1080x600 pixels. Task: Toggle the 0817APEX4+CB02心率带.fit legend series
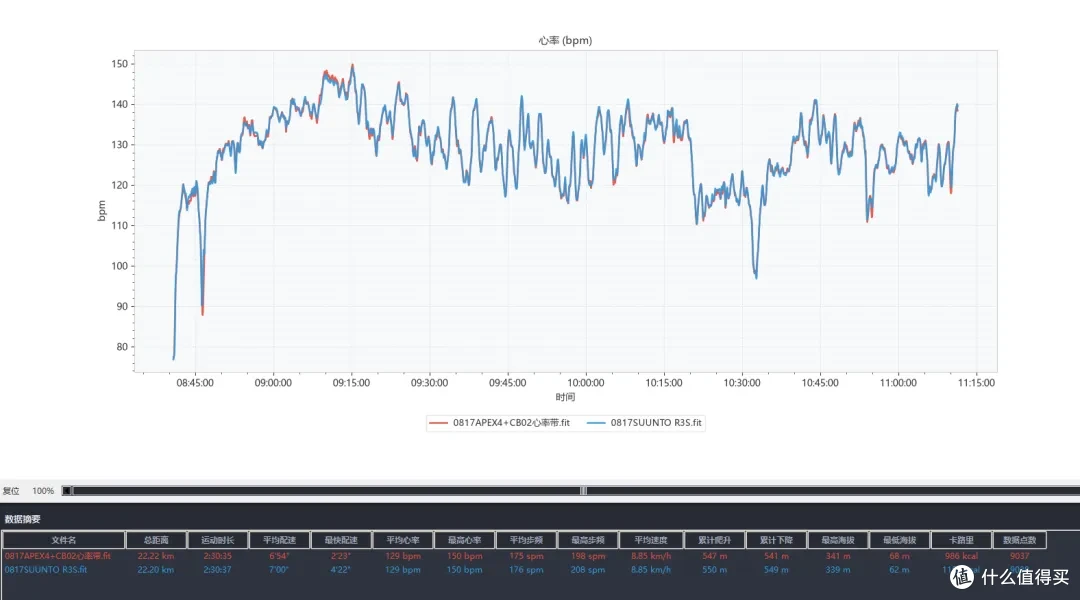pyautogui.click(x=499, y=423)
